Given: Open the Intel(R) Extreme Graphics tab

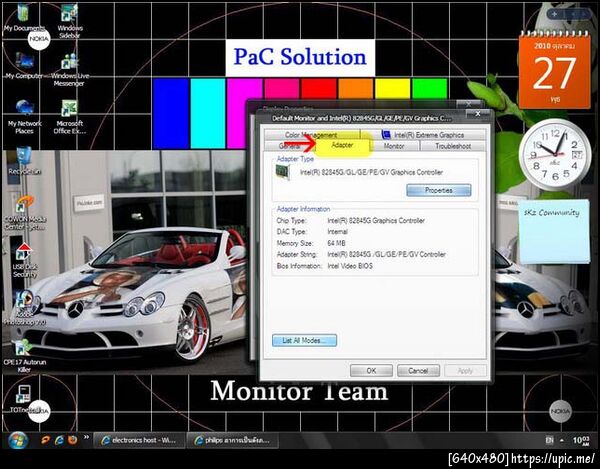Looking at the screenshot, I should [x=423, y=135].
